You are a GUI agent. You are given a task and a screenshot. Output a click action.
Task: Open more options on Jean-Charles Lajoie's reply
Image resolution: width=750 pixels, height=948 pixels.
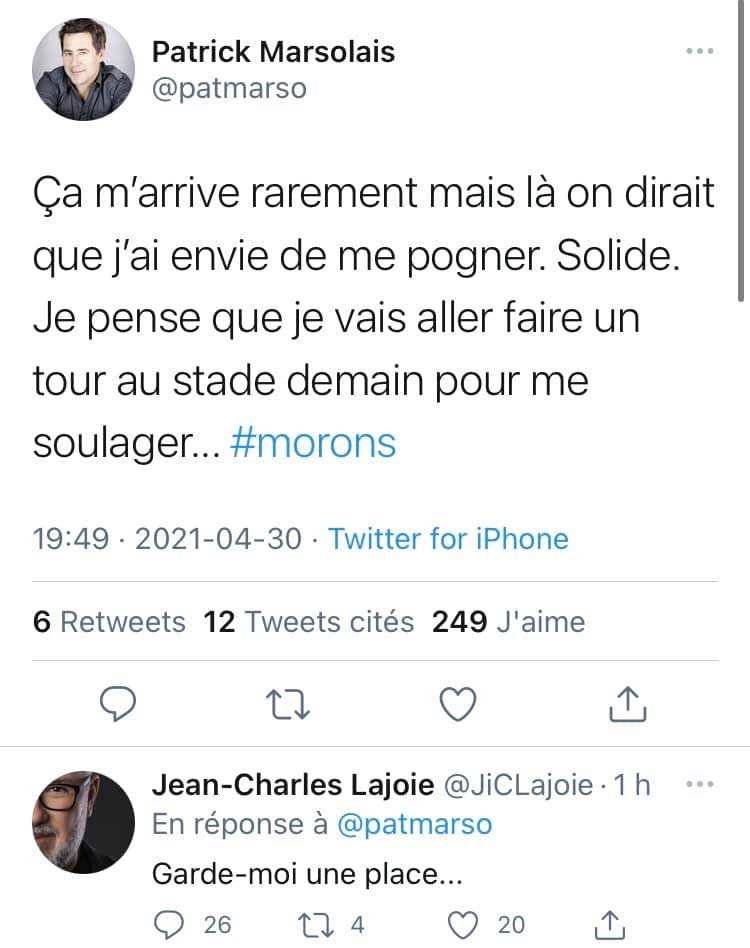[x=700, y=784]
